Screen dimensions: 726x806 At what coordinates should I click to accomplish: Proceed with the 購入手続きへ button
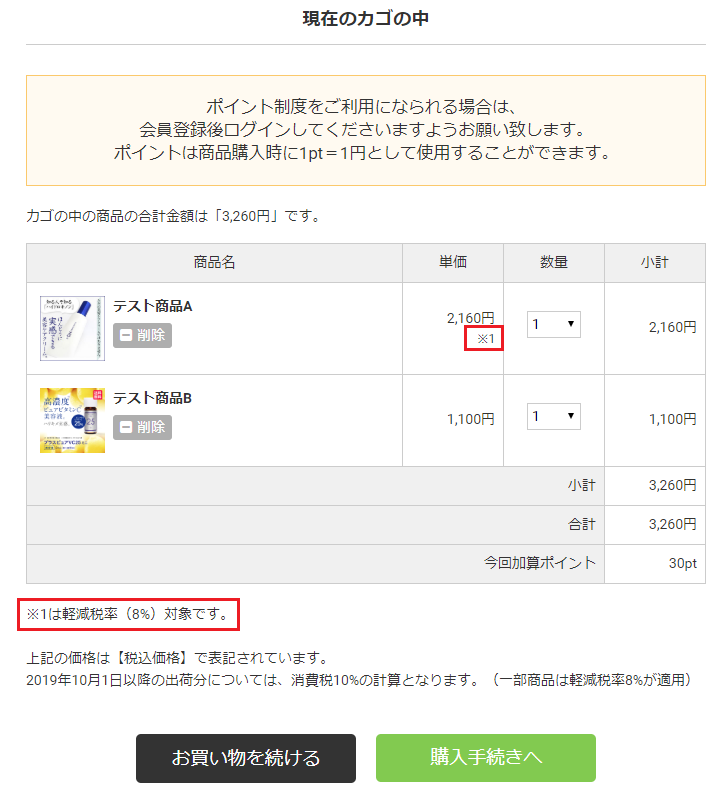tap(486, 757)
